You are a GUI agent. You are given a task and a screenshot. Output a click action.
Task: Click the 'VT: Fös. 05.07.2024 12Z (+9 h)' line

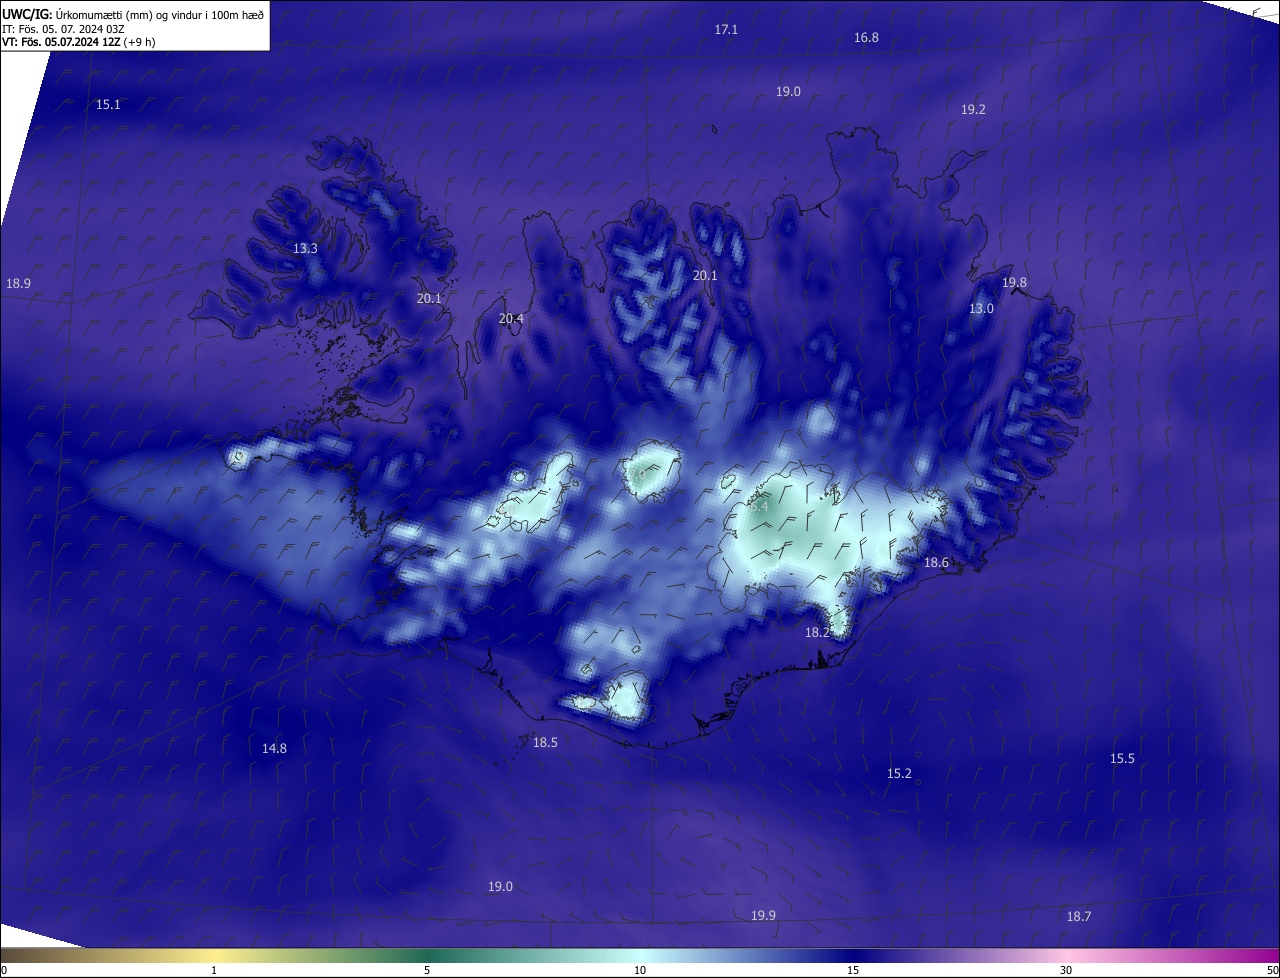78,42
